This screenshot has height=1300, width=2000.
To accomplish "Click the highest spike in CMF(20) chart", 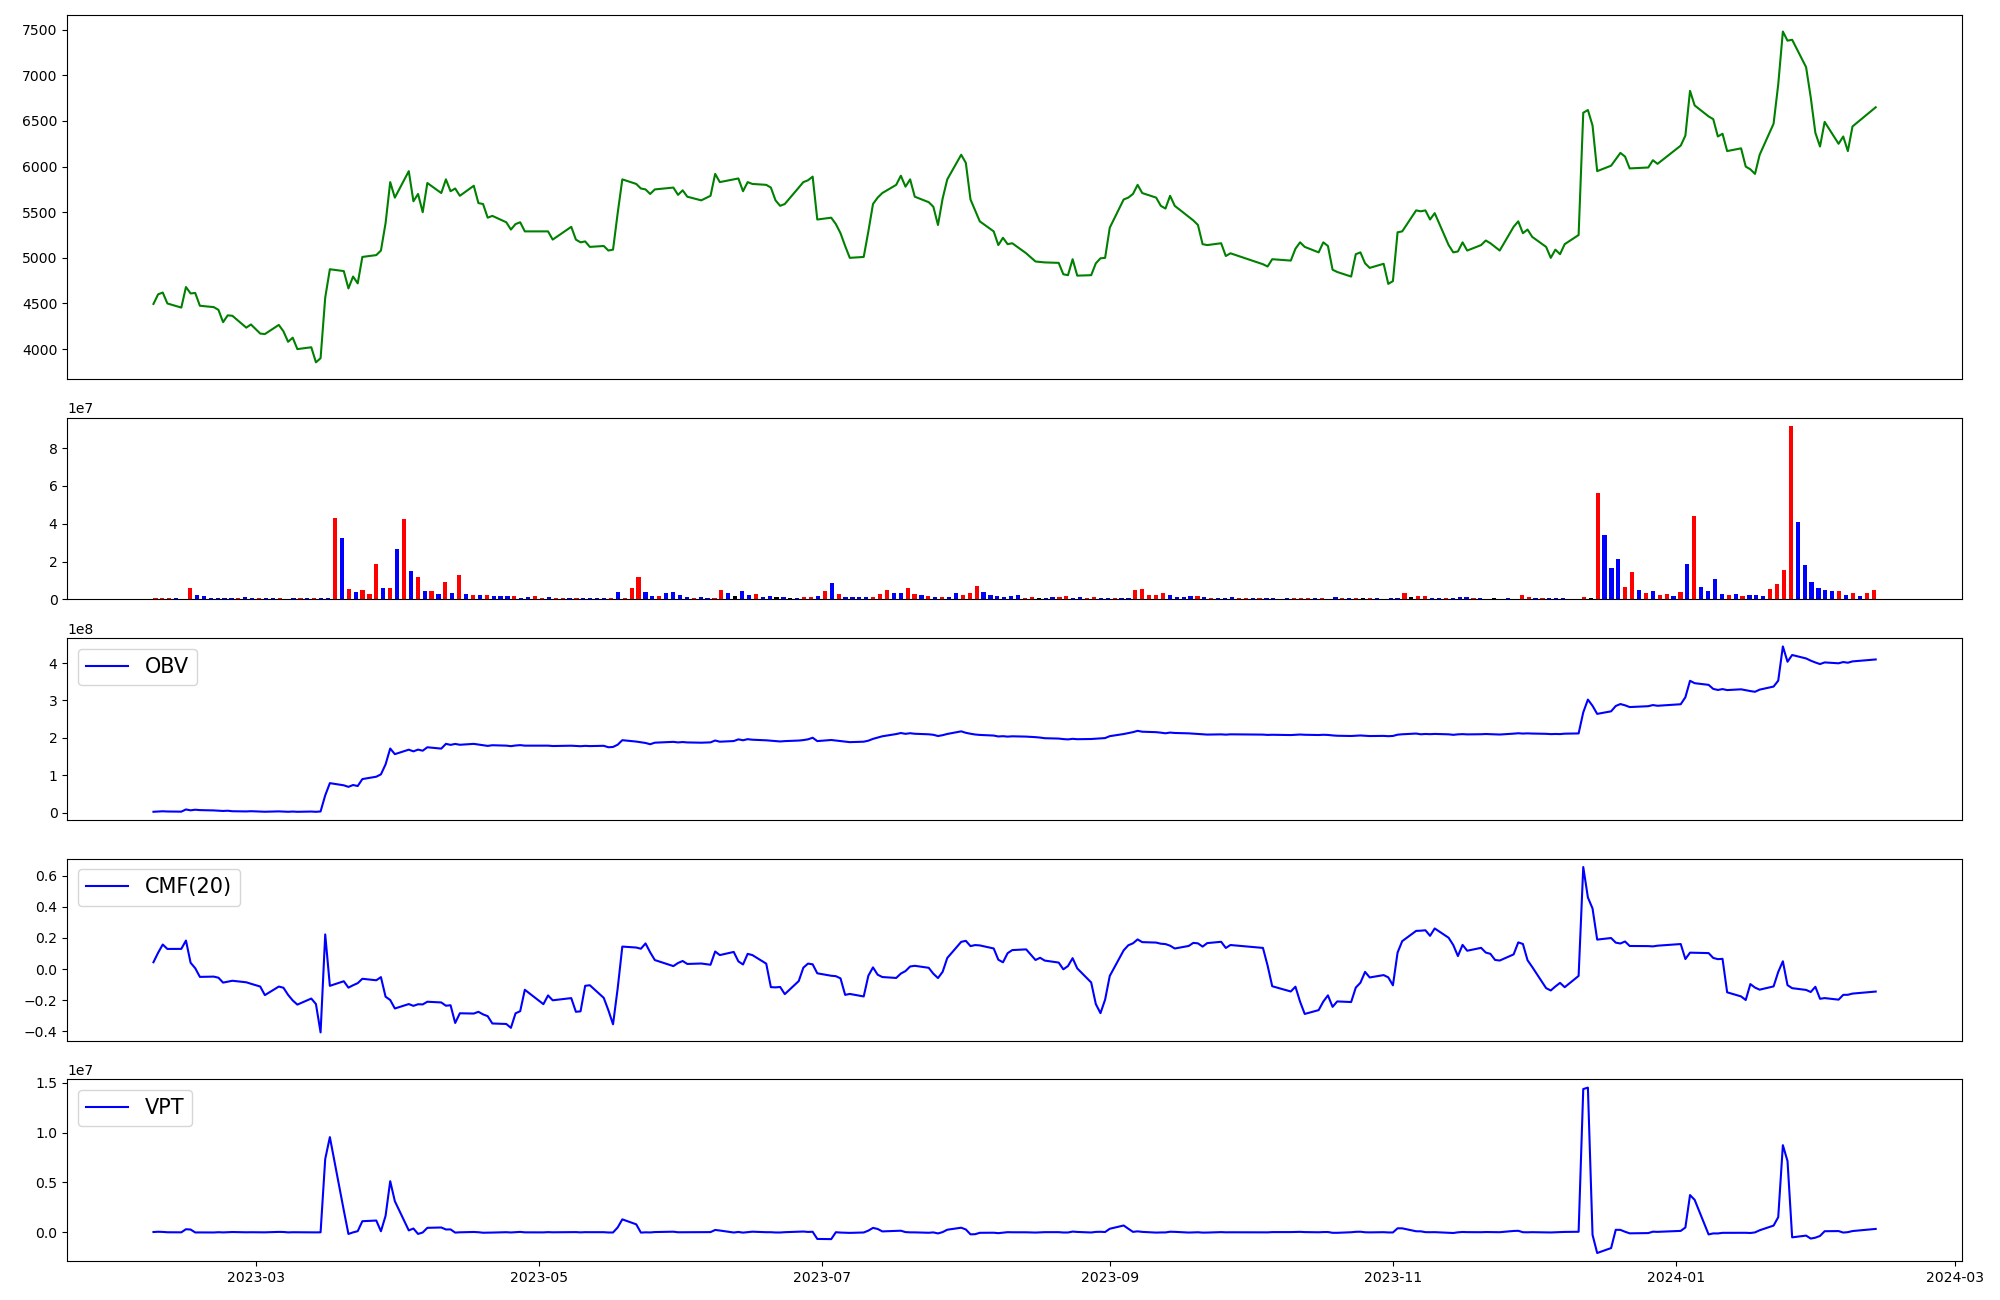I will point(1583,868).
